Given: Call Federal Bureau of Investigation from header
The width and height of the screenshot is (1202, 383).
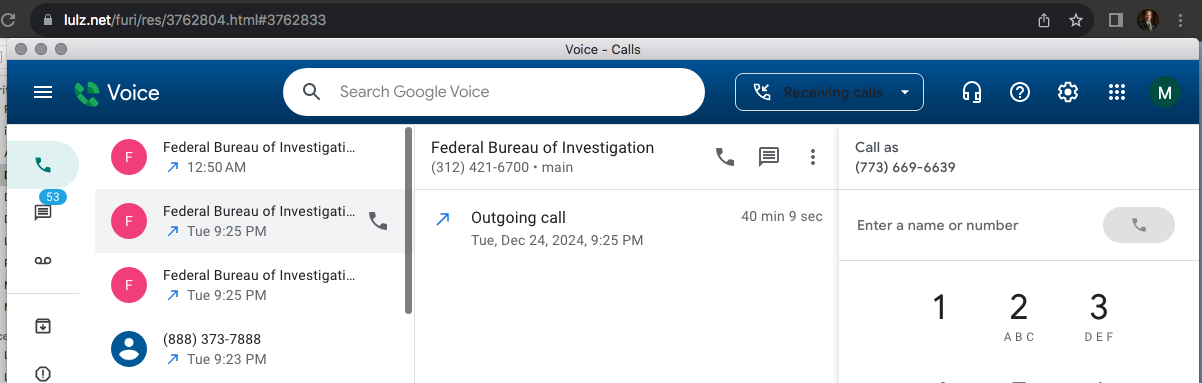Looking at the screenshot, I should pos(725,156).
